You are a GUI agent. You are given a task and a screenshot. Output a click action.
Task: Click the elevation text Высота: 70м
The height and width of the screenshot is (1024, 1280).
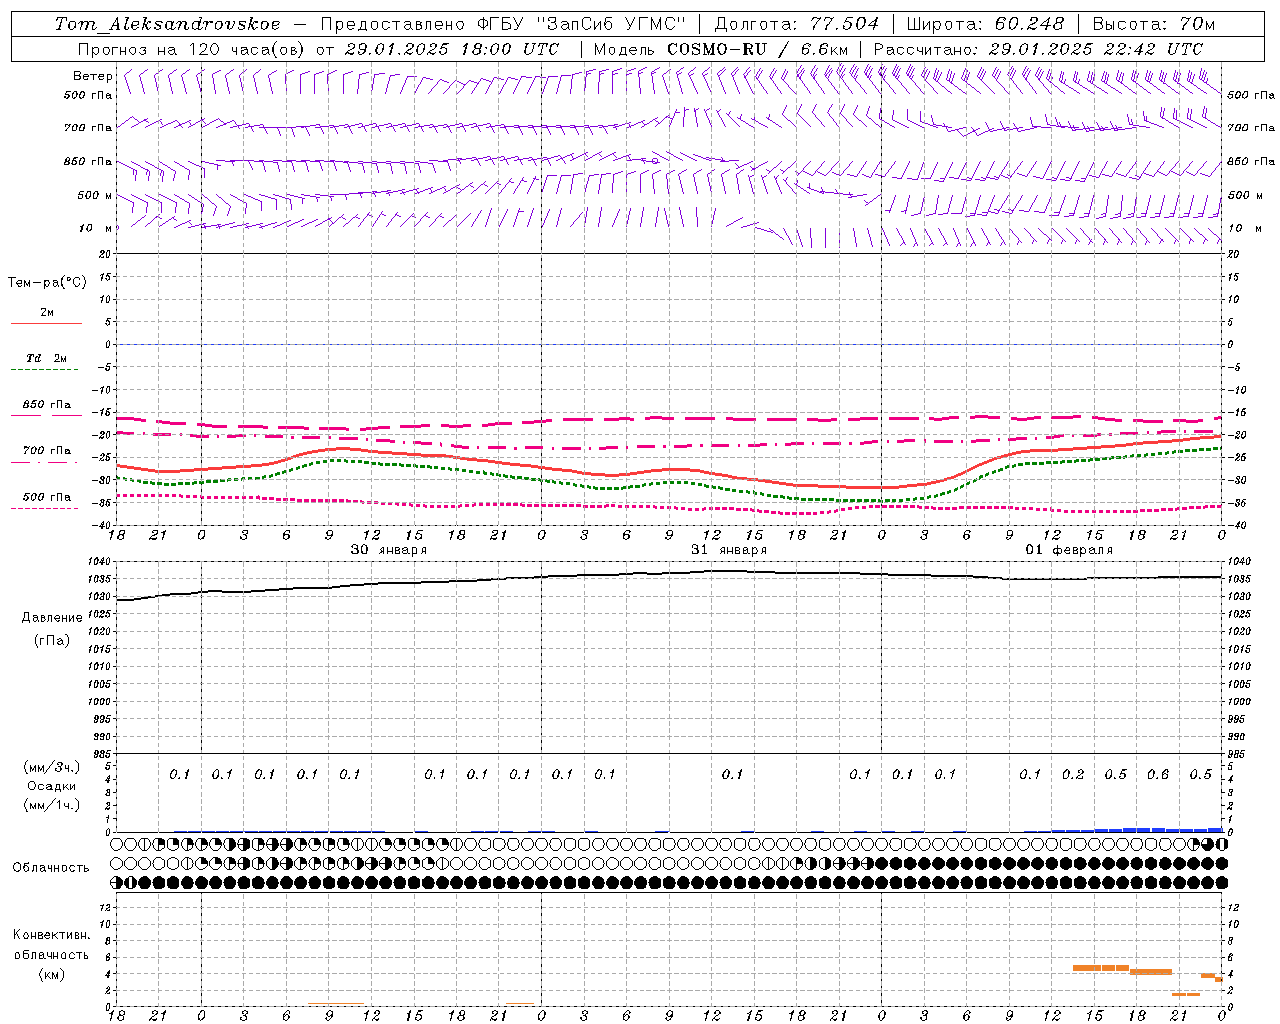pyautogui.click(x=1154, y=24)
